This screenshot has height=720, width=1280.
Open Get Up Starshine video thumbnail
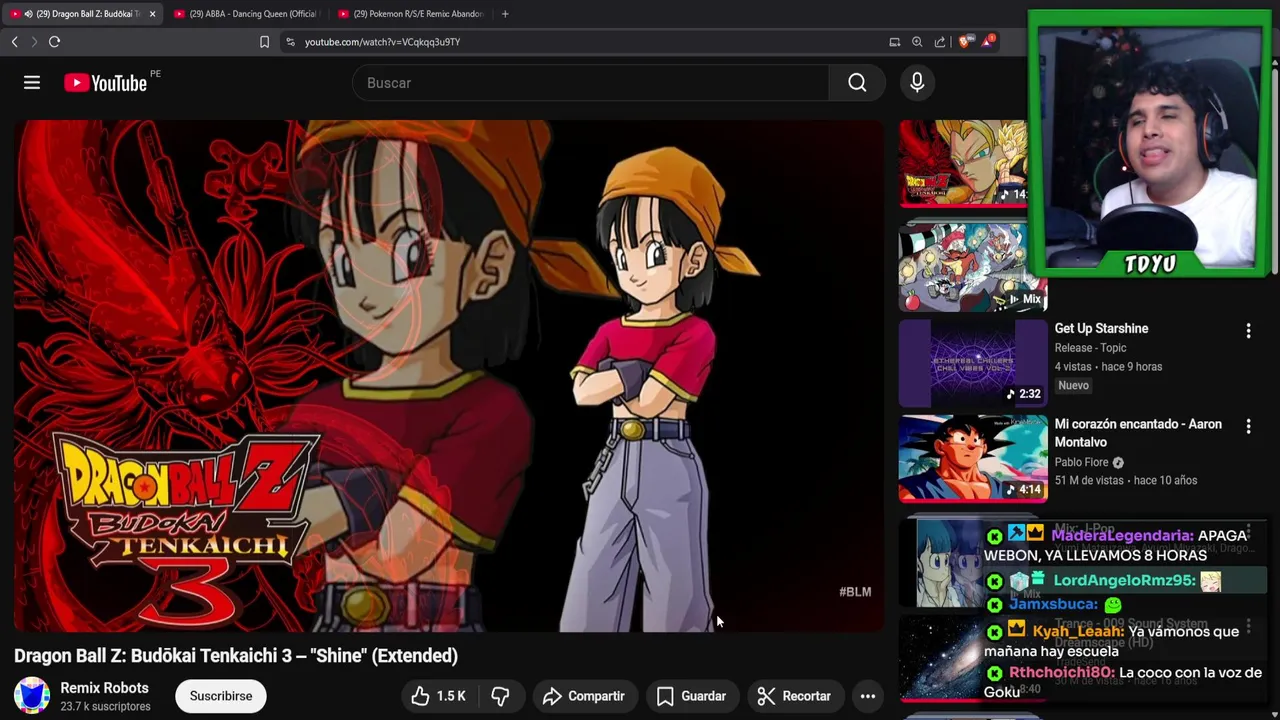tap(973, 363)
